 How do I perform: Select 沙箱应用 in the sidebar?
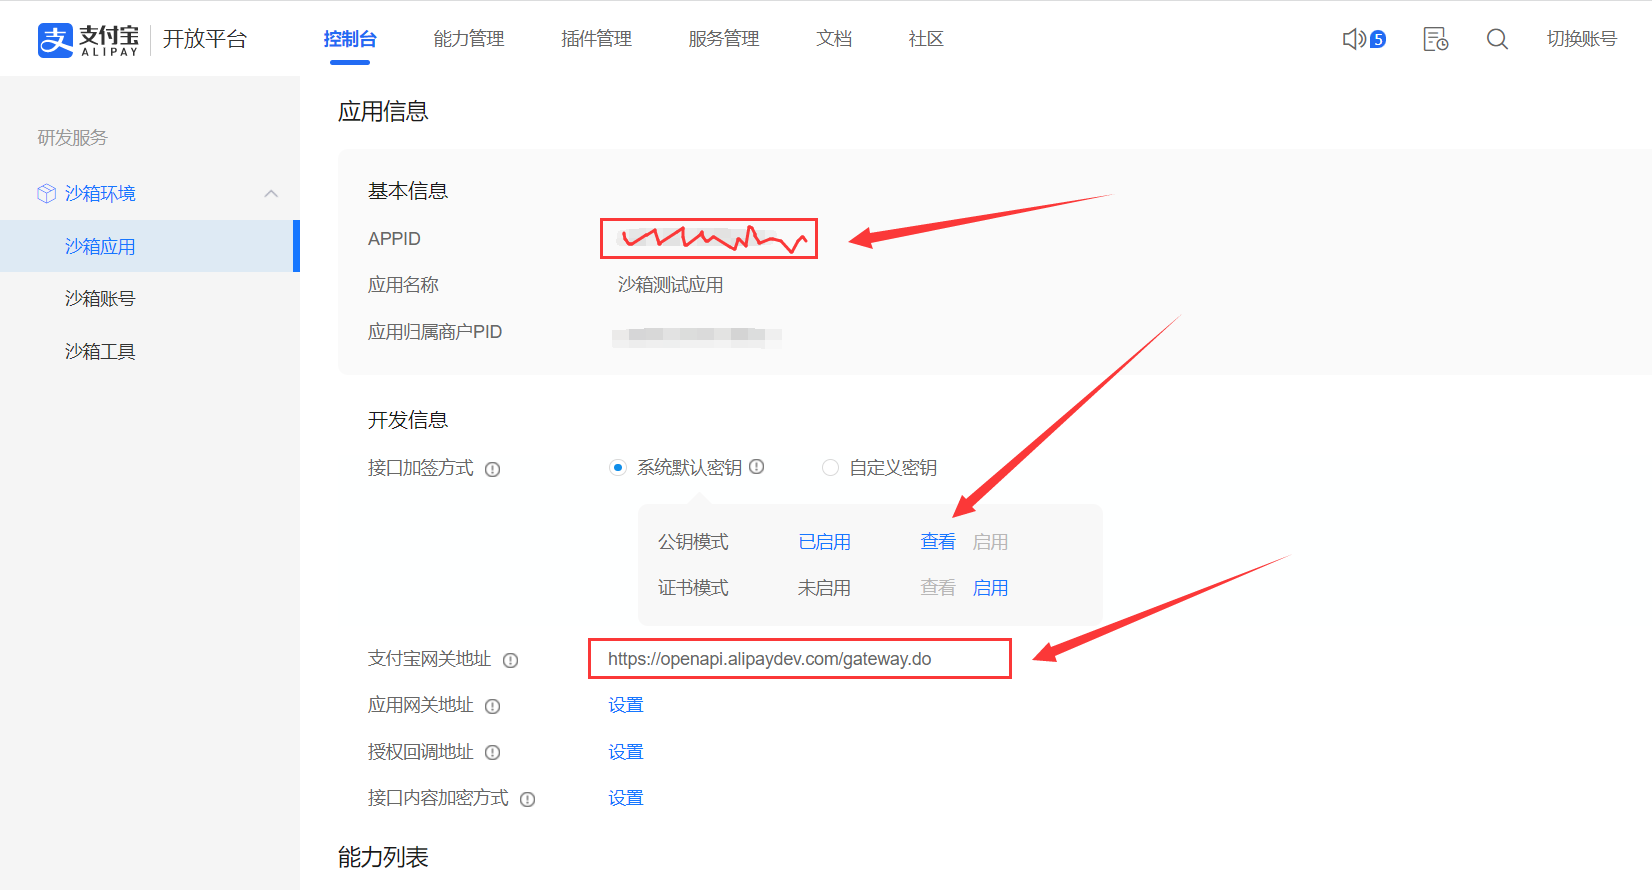tap(150, 246)
